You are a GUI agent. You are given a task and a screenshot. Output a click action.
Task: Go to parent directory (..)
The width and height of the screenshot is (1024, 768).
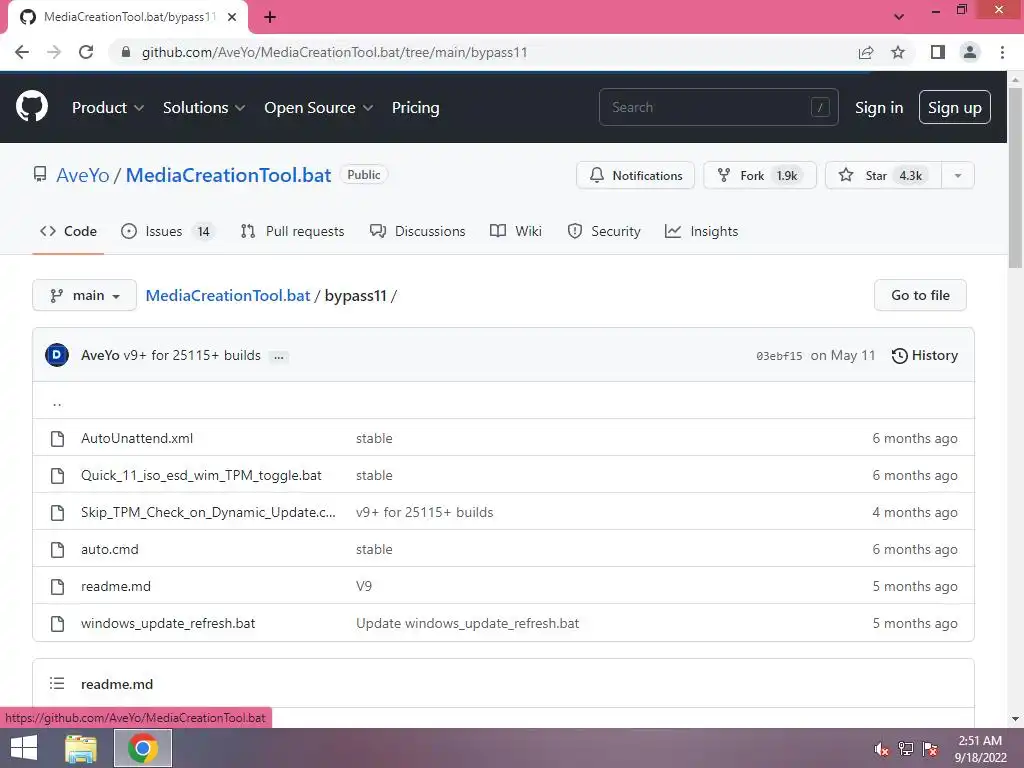[57, 402]
